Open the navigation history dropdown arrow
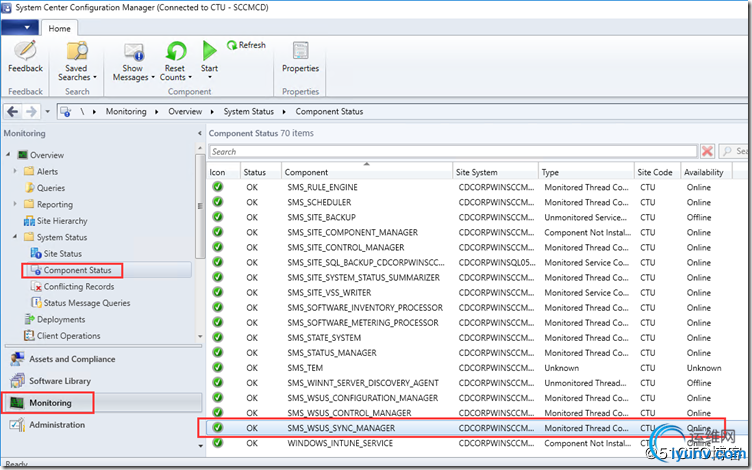 47,112
